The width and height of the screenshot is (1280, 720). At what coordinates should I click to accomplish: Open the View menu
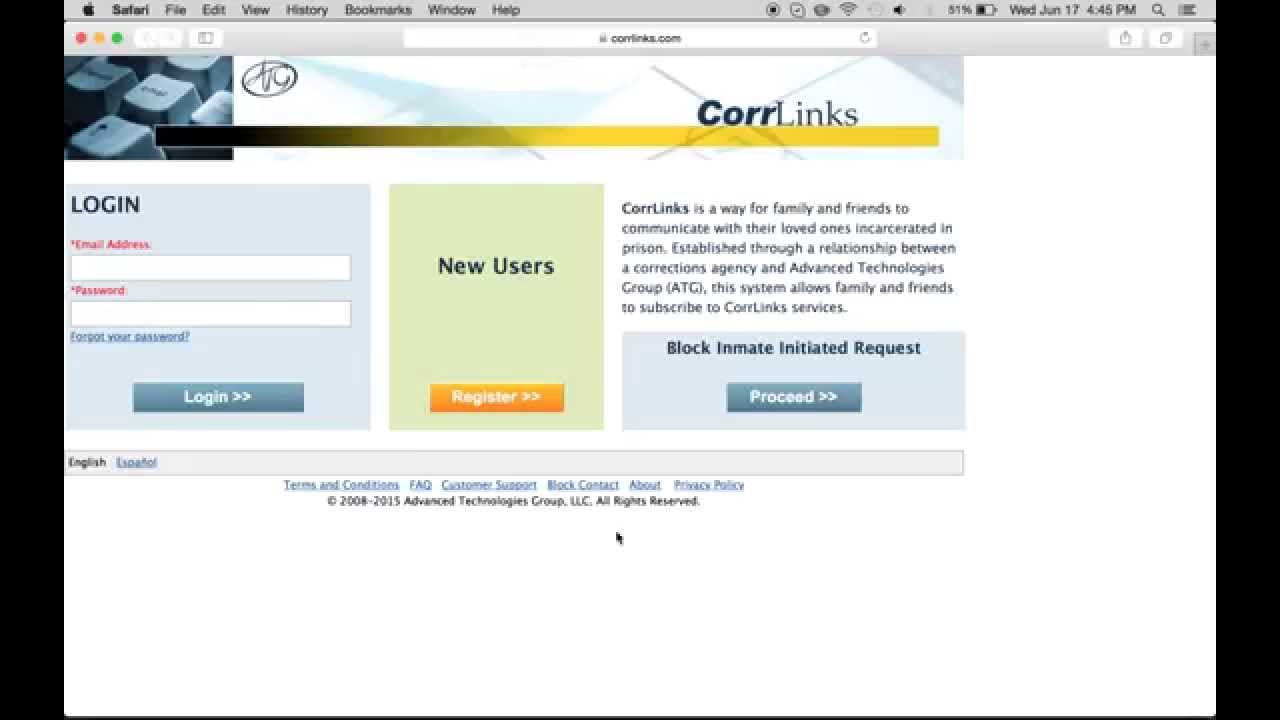tap(255, 10)
